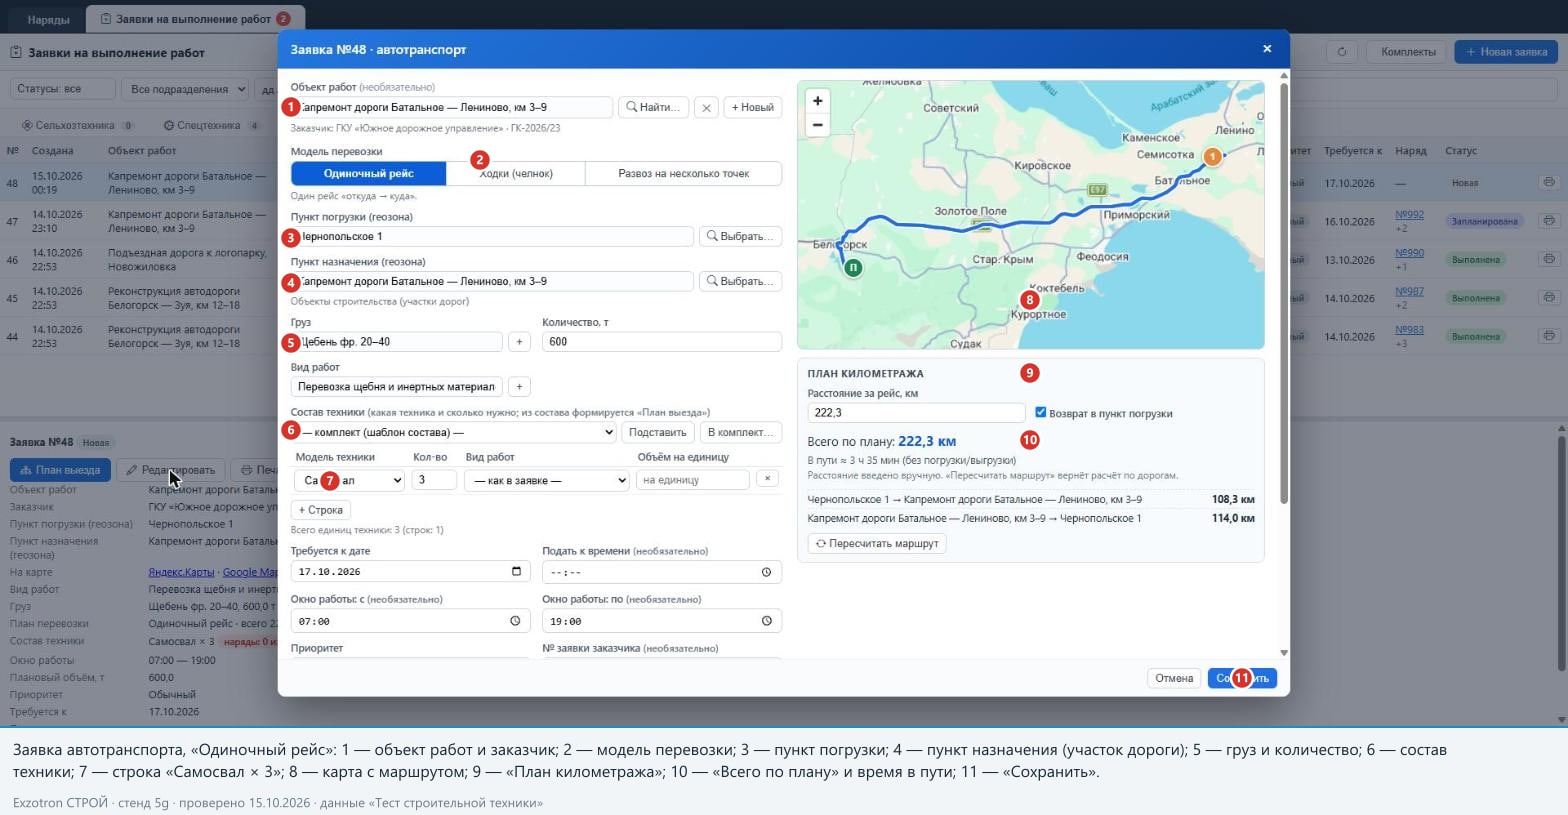Image resolution: width=1568 pixels, height=815 pixels.
Task: Switch to the Наряды tab
Action: click(48, 19)
